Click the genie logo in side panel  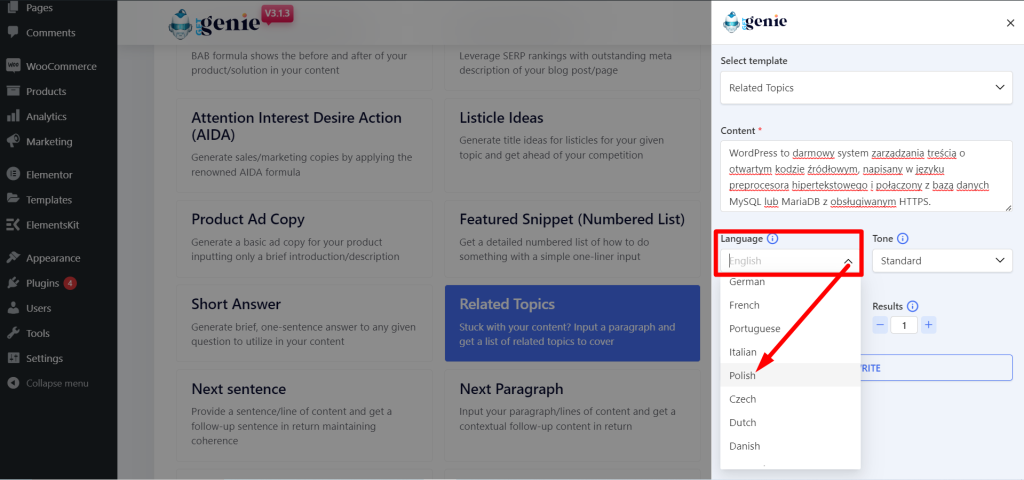point(755,22)
